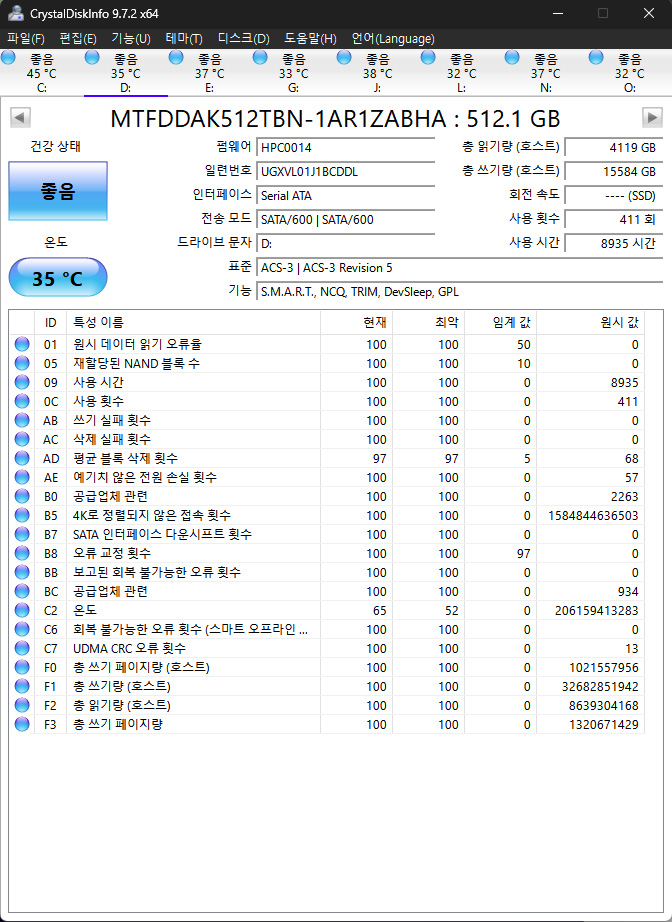Open the 테마(T) menu
The image size is (672, 922).
(x=184, y=39)
